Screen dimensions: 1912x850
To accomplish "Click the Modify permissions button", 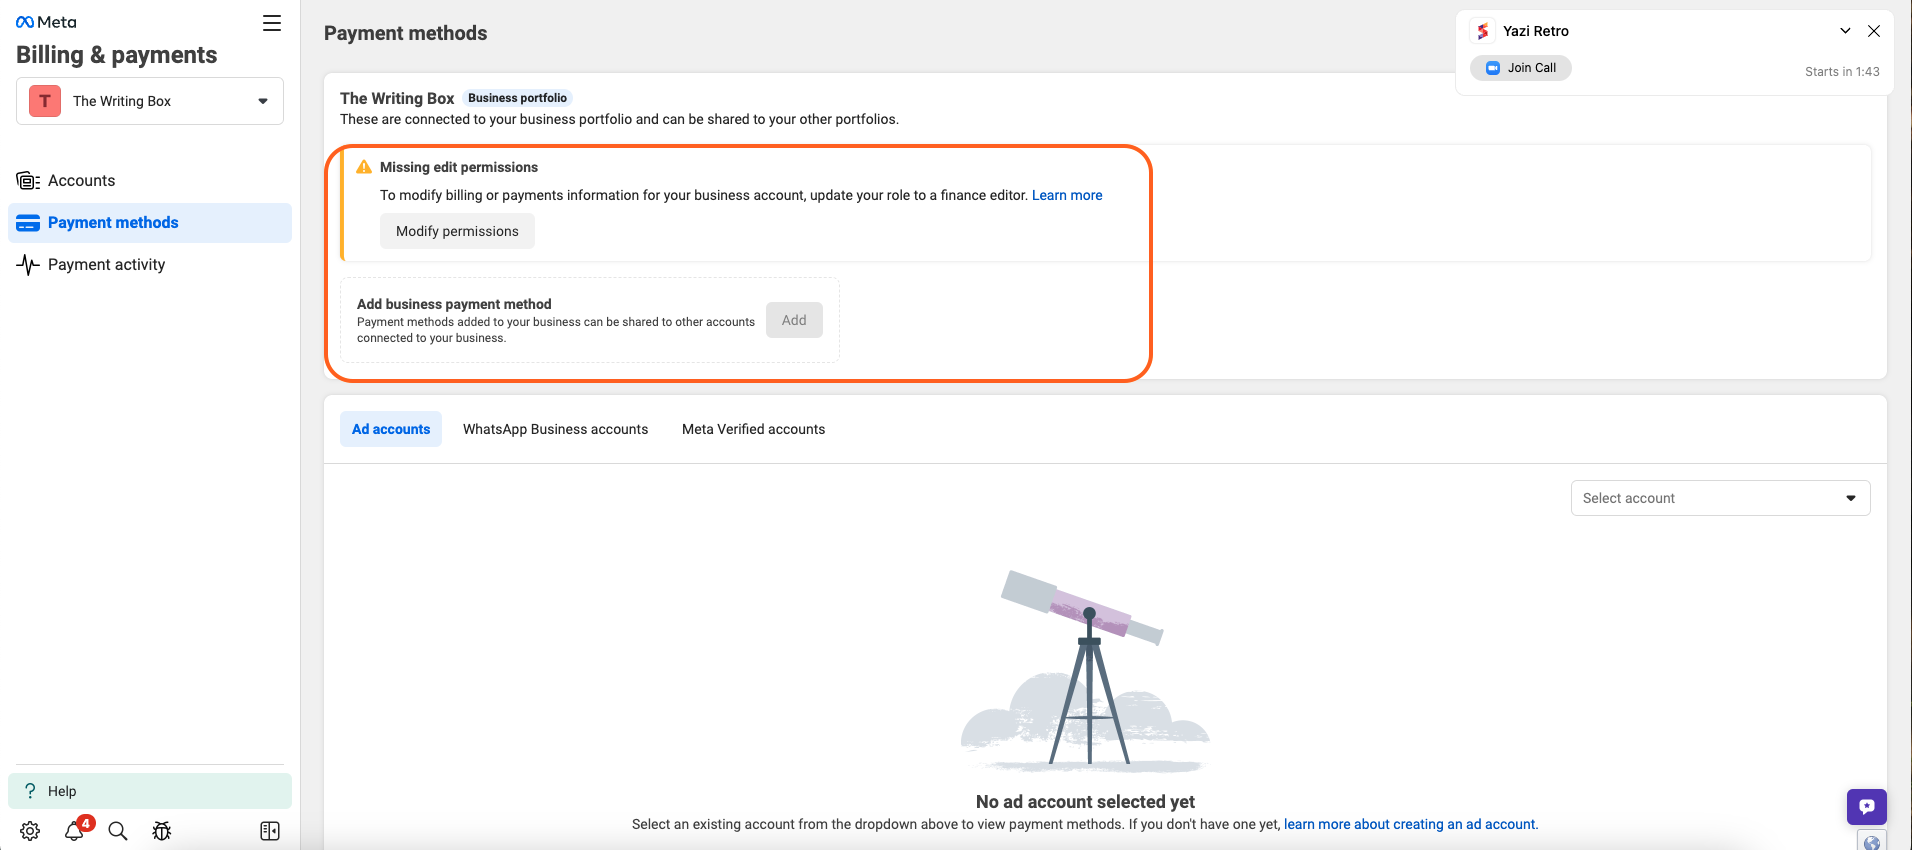I will pyautogui.click(x=457, y=231).
